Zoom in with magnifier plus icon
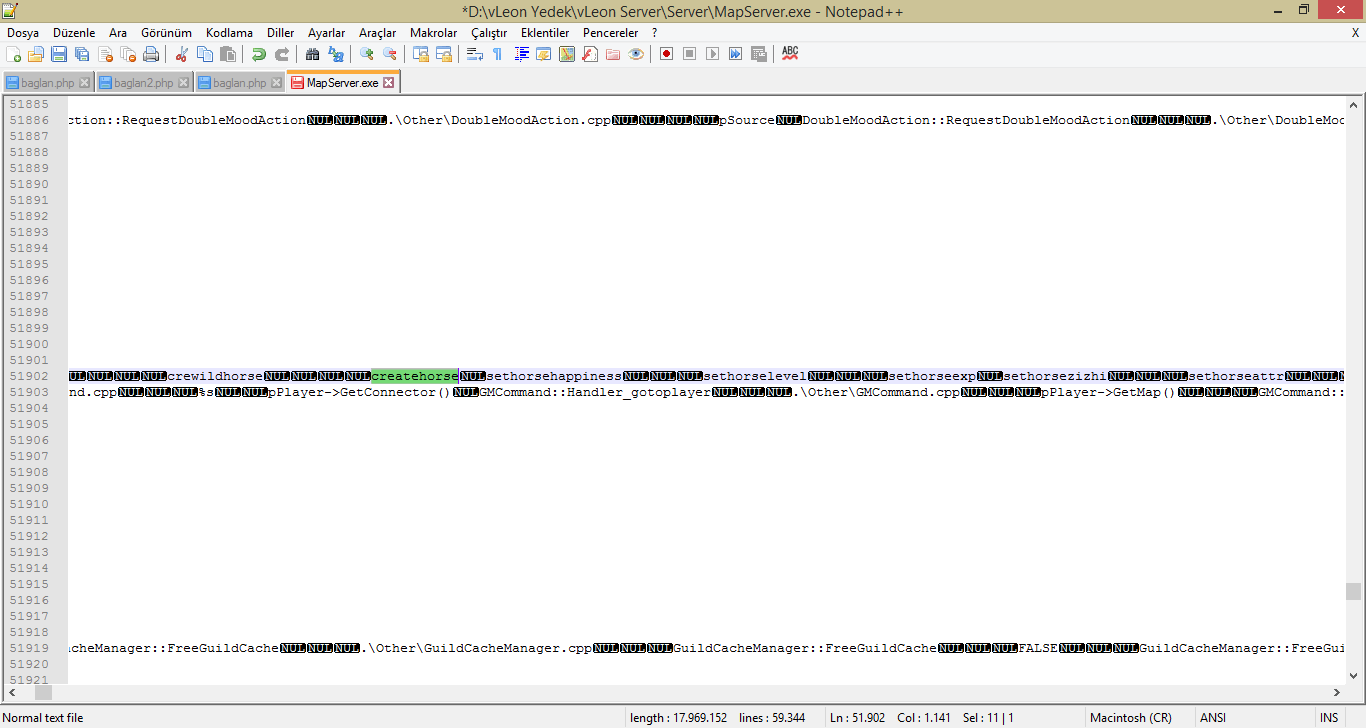 [367, 54]
